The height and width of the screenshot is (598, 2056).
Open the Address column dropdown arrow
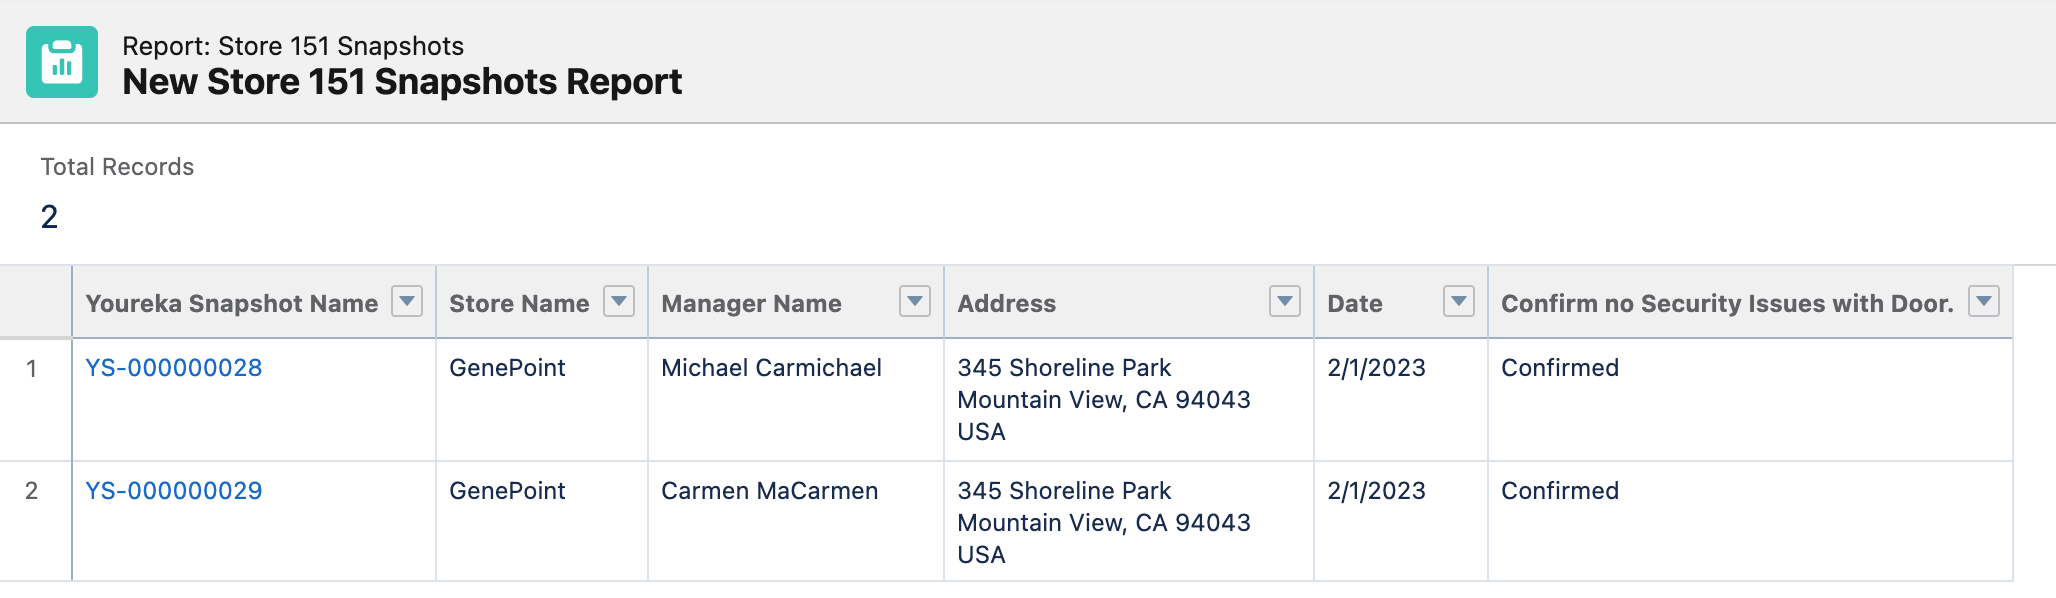point(1285,301)
